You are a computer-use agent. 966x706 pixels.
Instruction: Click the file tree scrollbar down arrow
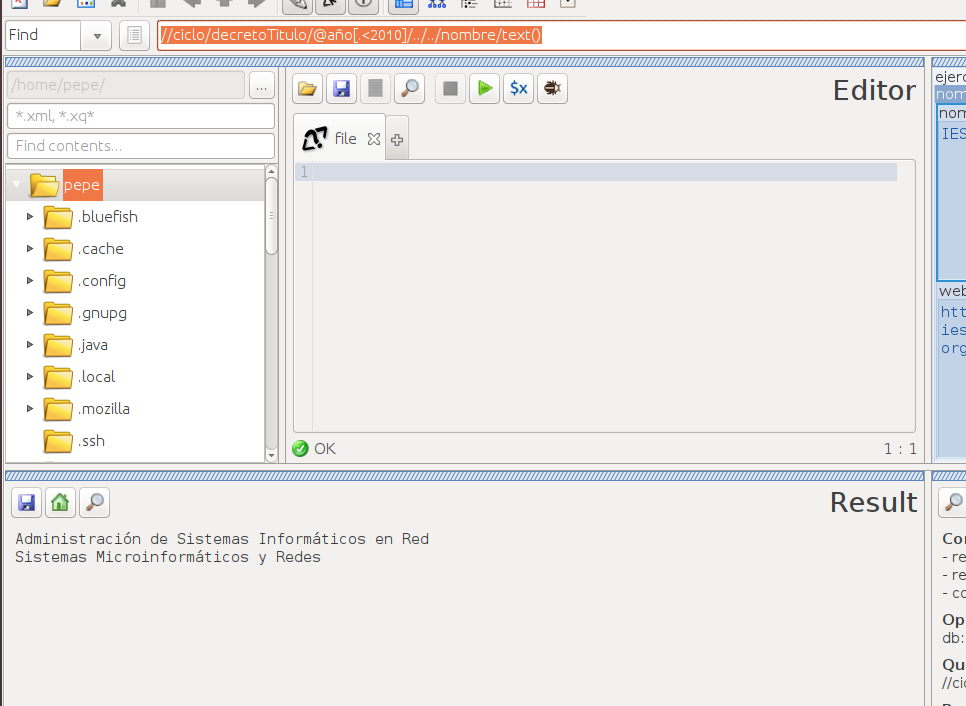pos(271,456)
